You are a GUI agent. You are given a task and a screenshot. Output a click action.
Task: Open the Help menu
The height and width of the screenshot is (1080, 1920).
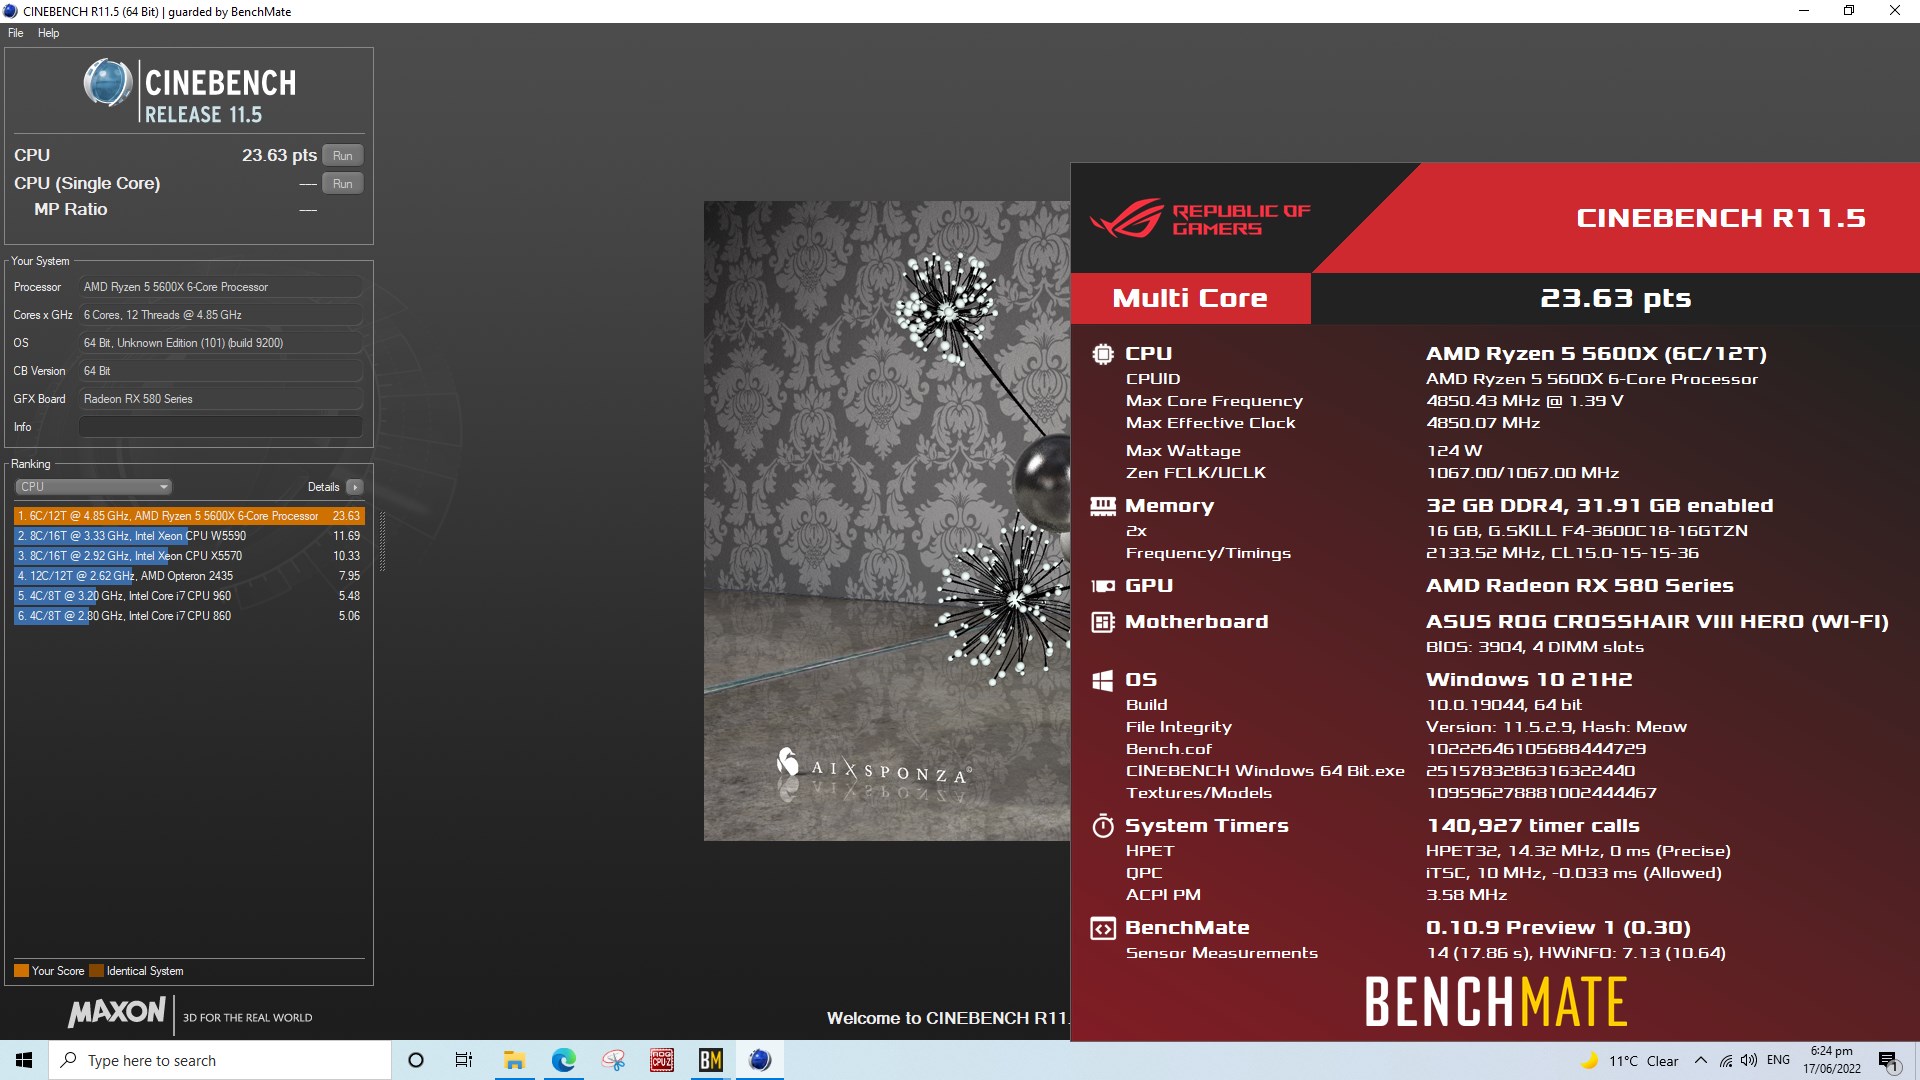[48, 33]
